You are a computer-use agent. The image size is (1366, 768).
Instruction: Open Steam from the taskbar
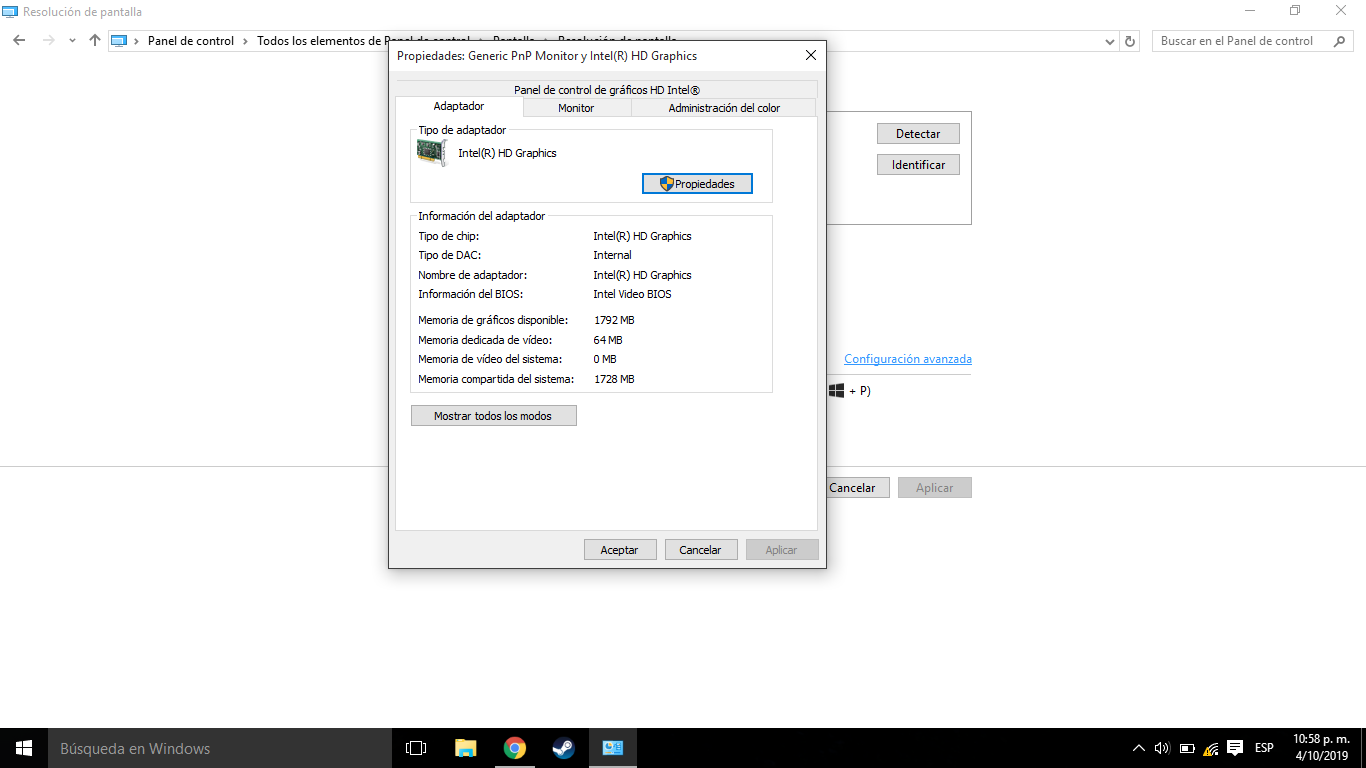point(563,748)
